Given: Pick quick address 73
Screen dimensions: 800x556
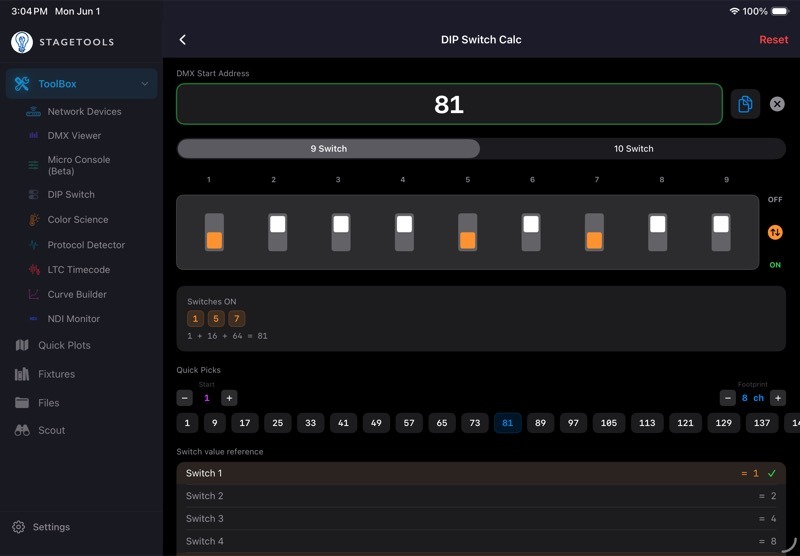Looking at the screenshot, I should [x=475, y=423].
